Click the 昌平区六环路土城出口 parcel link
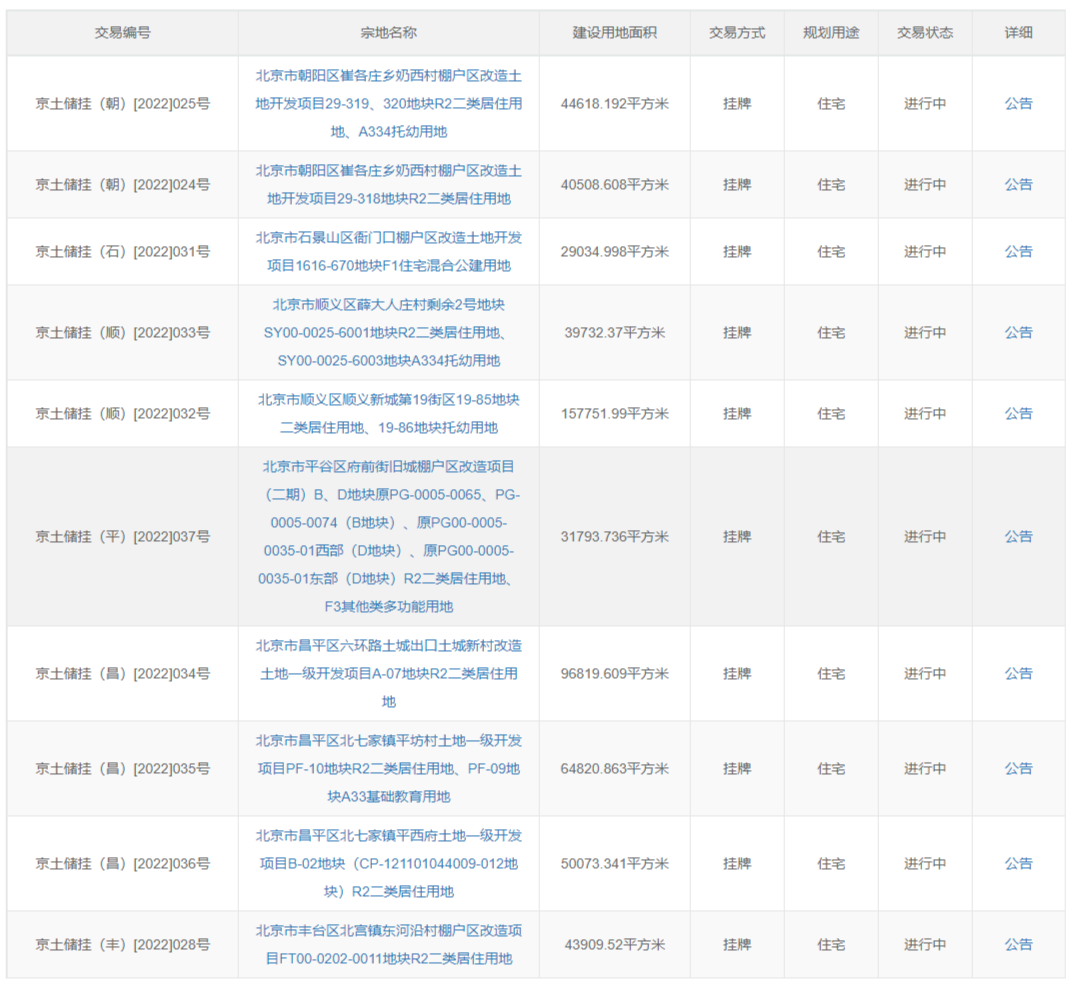The height and width of the screenshot is (991, 1075). pyautogui.click(x=388, y=673)
